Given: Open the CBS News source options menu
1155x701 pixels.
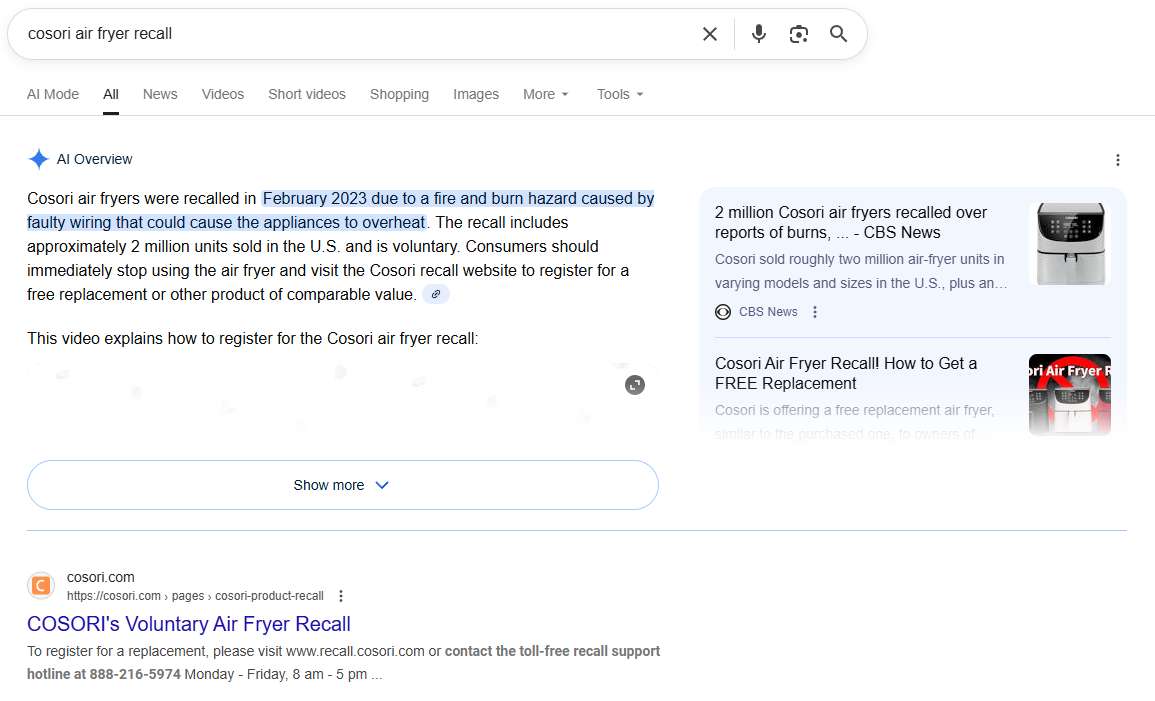Looking at the screenshot, I should point(815,312).
